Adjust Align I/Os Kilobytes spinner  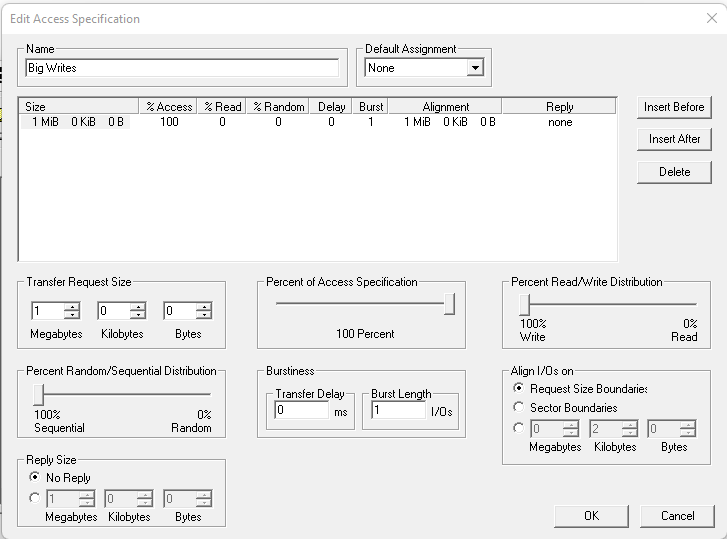[630, 429]
